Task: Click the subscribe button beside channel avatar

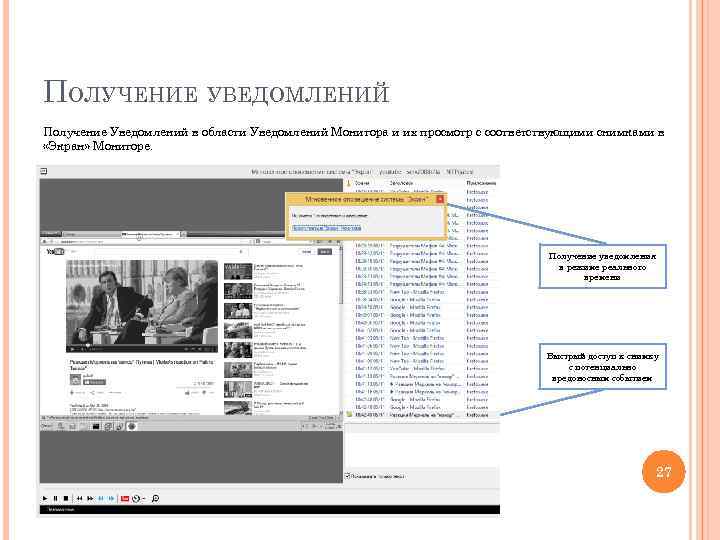Action: click(94, 382)
